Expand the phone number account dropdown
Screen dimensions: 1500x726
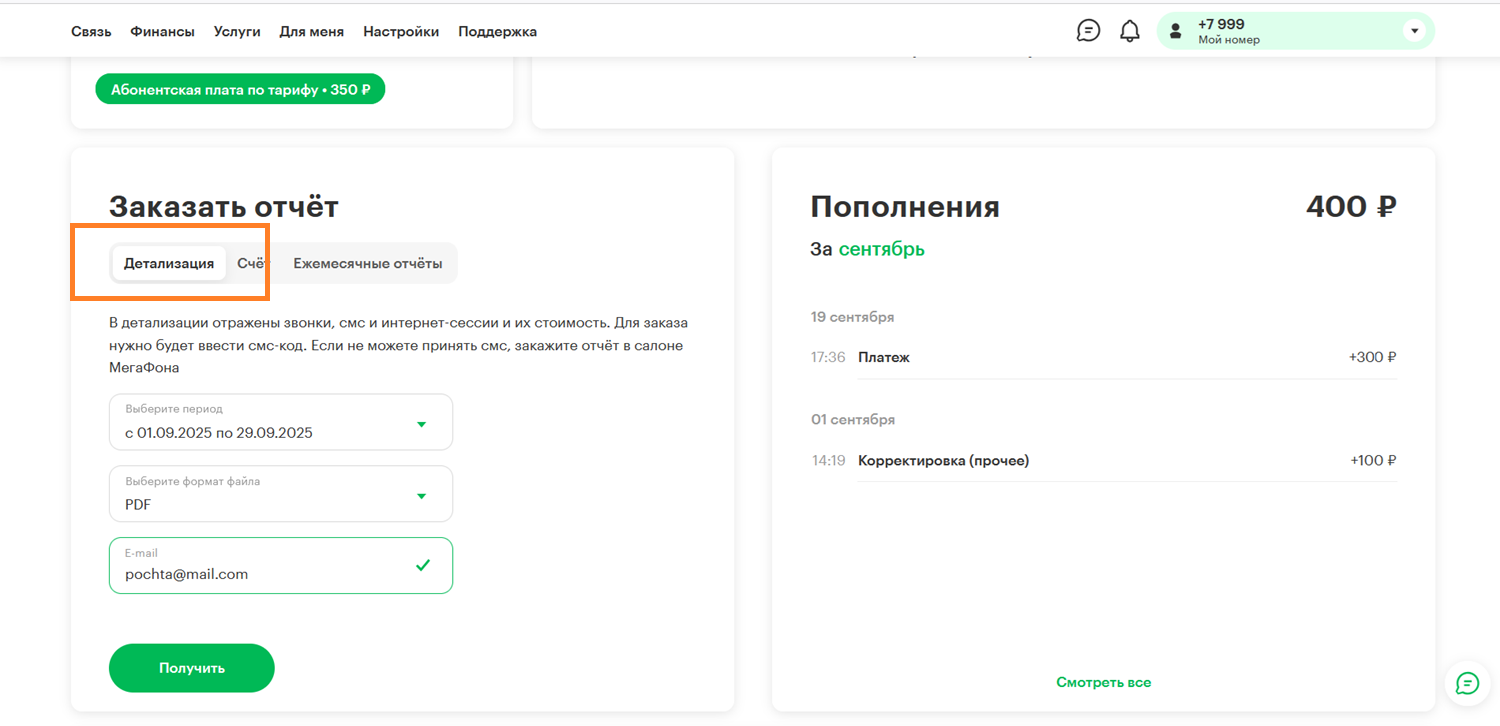click(x=1413, y=30)
